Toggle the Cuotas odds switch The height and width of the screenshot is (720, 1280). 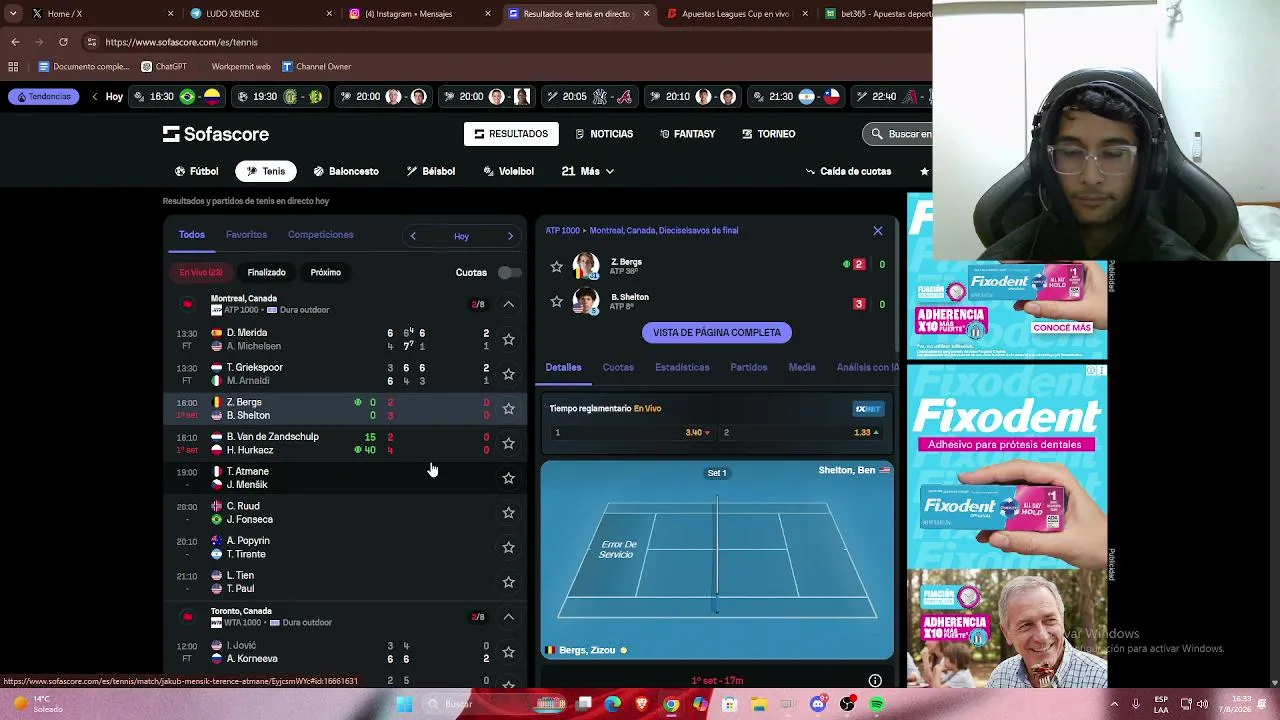[509, 273]
